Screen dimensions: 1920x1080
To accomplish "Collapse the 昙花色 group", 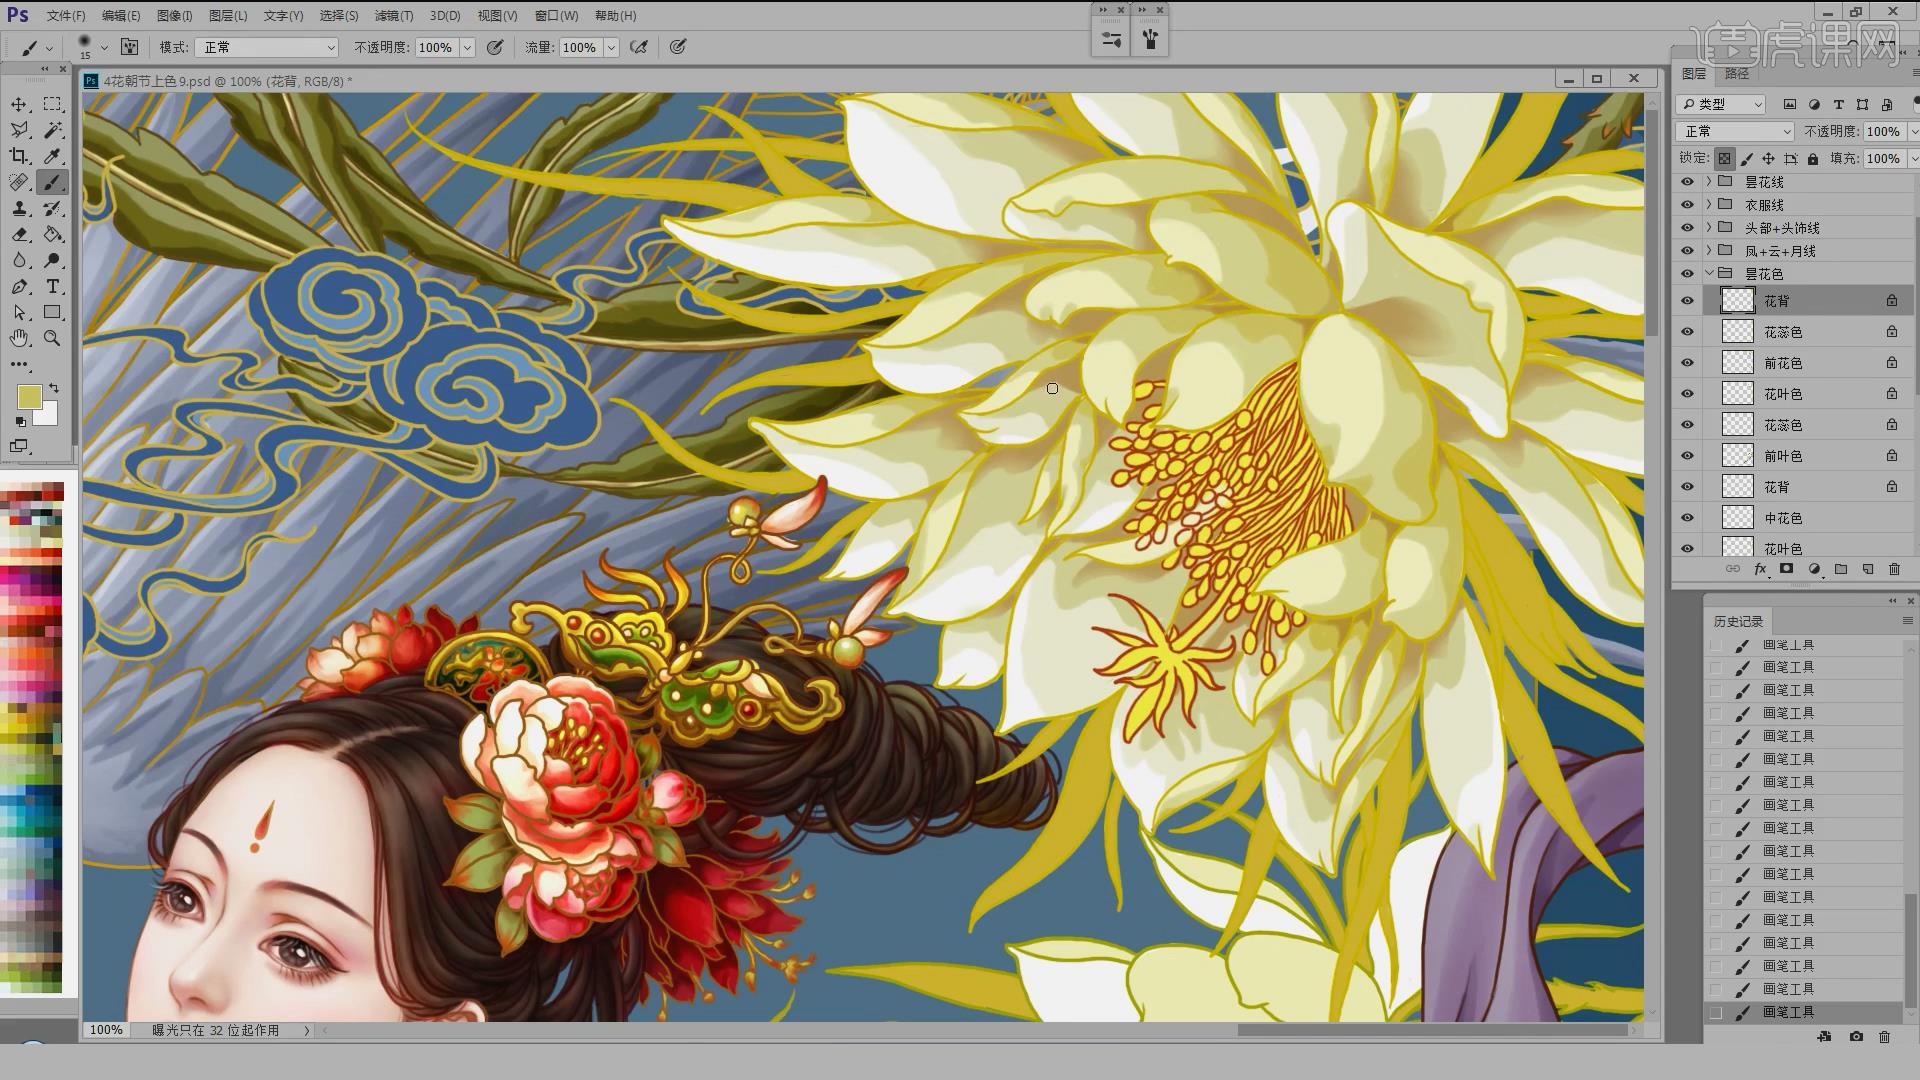I will (1709, 274).
